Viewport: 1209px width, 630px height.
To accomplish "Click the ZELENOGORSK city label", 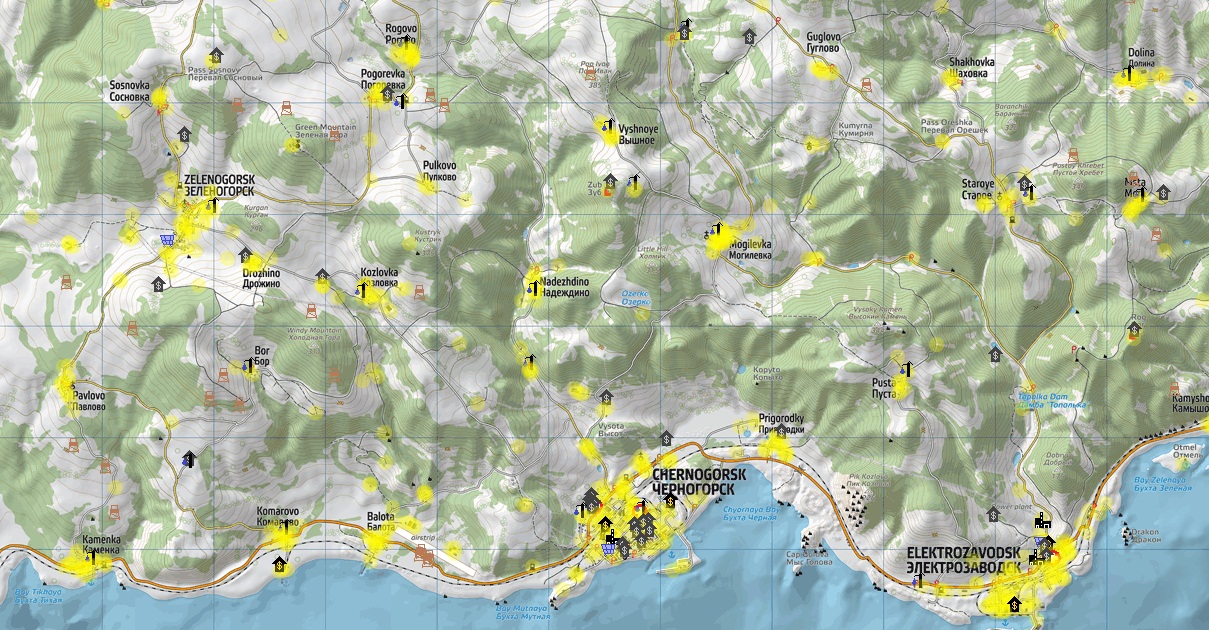I will pos(218,184).
